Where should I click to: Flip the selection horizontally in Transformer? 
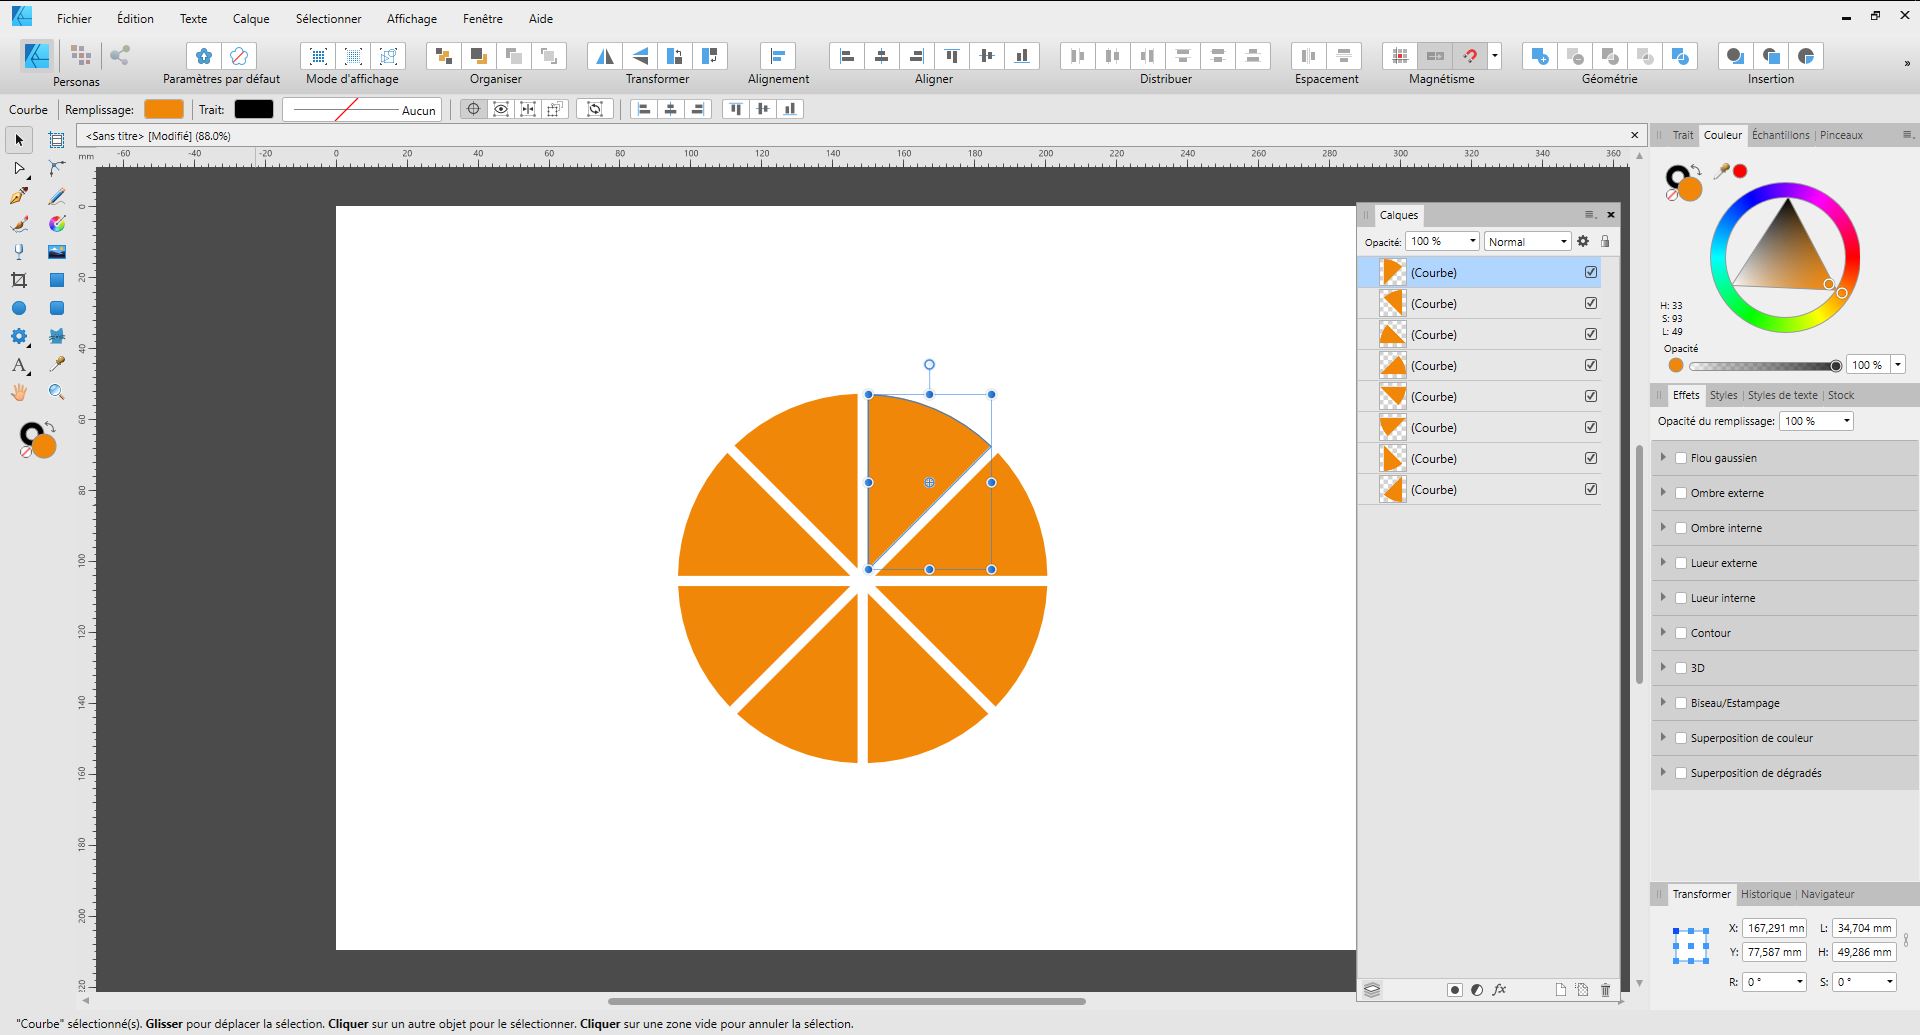(605, 56)
